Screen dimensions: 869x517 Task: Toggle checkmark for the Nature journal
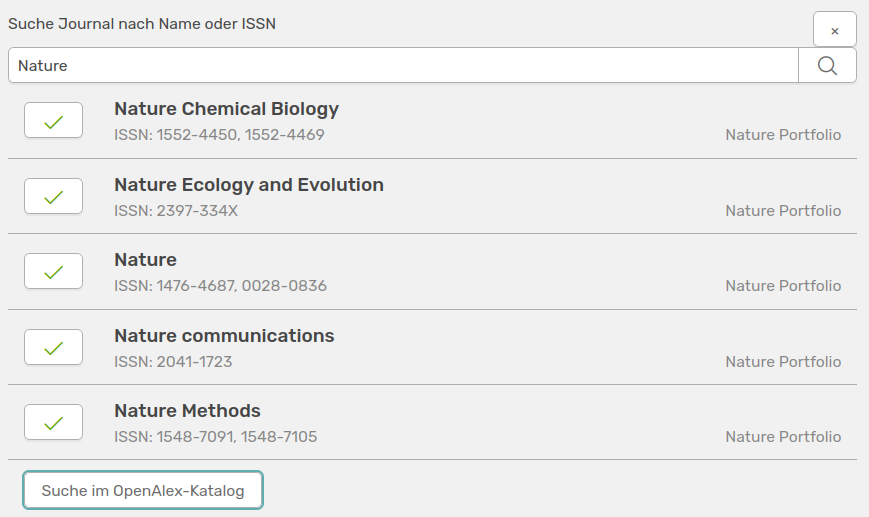pyautogui.click(x=53, y=272)
